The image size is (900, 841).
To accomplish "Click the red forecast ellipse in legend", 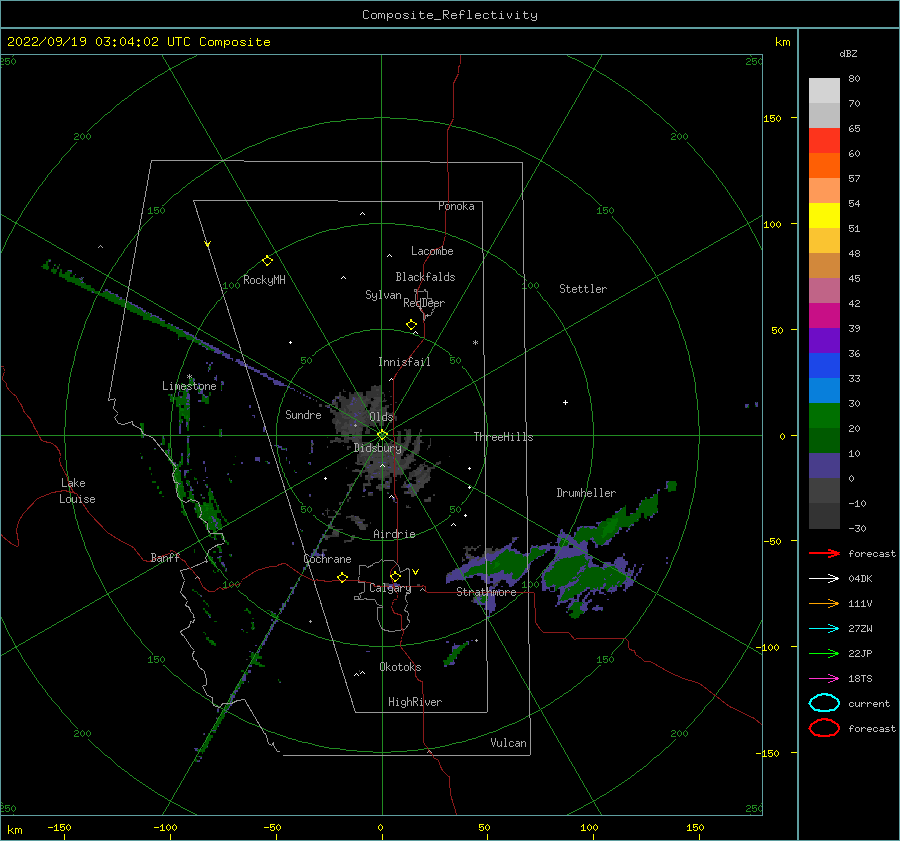I will (x=824, y=728).
